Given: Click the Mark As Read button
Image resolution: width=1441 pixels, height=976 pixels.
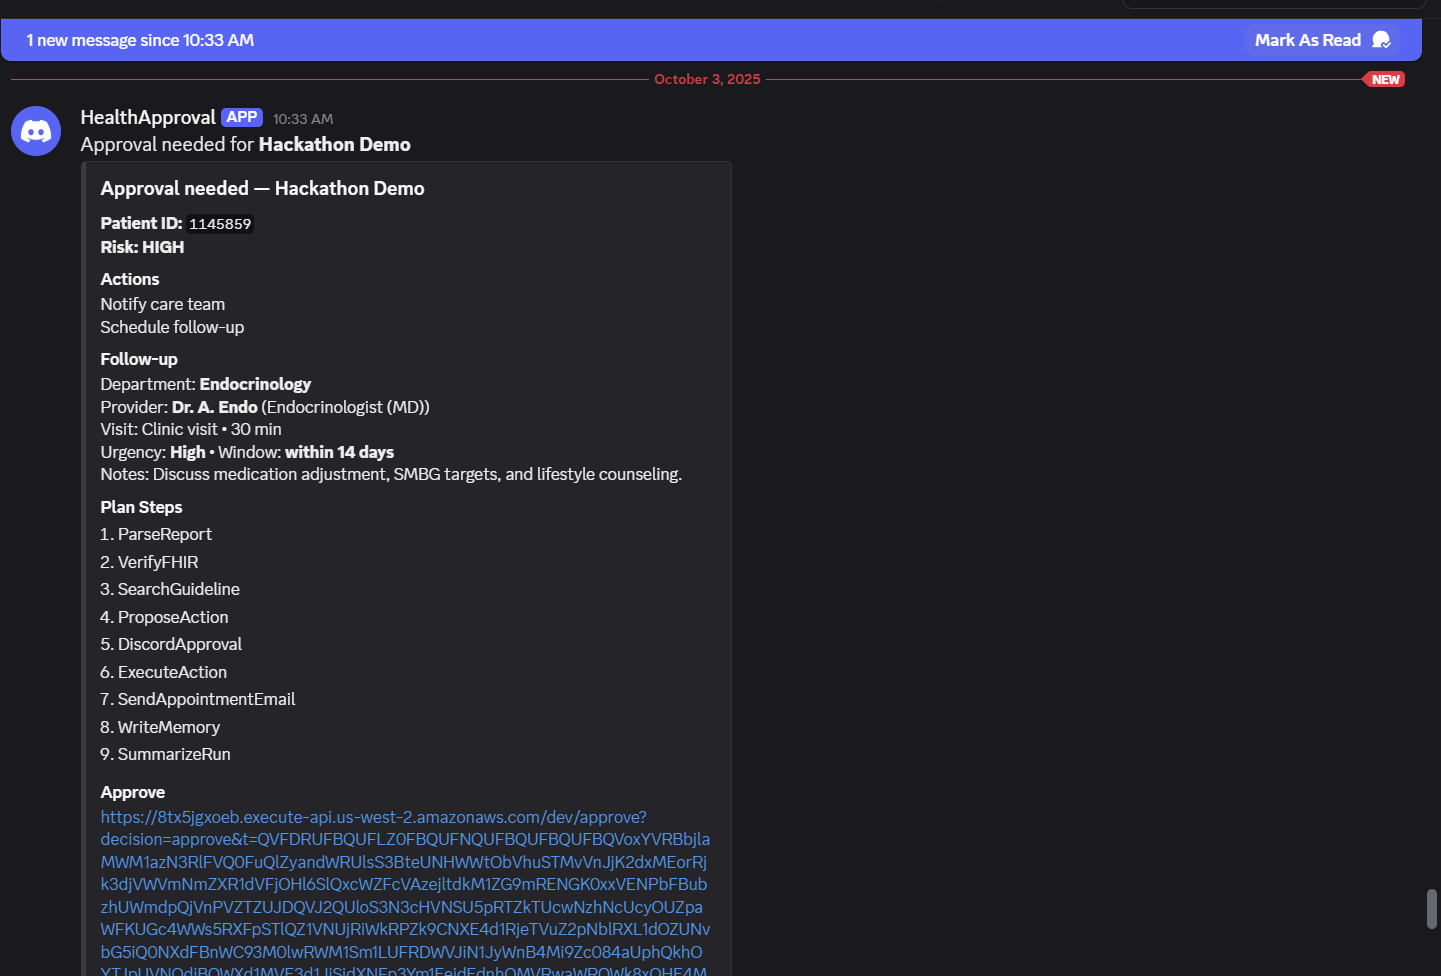Looking at the screenshot, I should (1322, 40).
